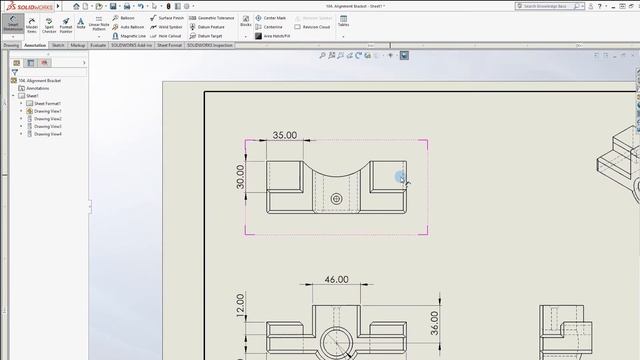The image size is (640, 360).
Task: Open the Tables tool
Action: 343,21
